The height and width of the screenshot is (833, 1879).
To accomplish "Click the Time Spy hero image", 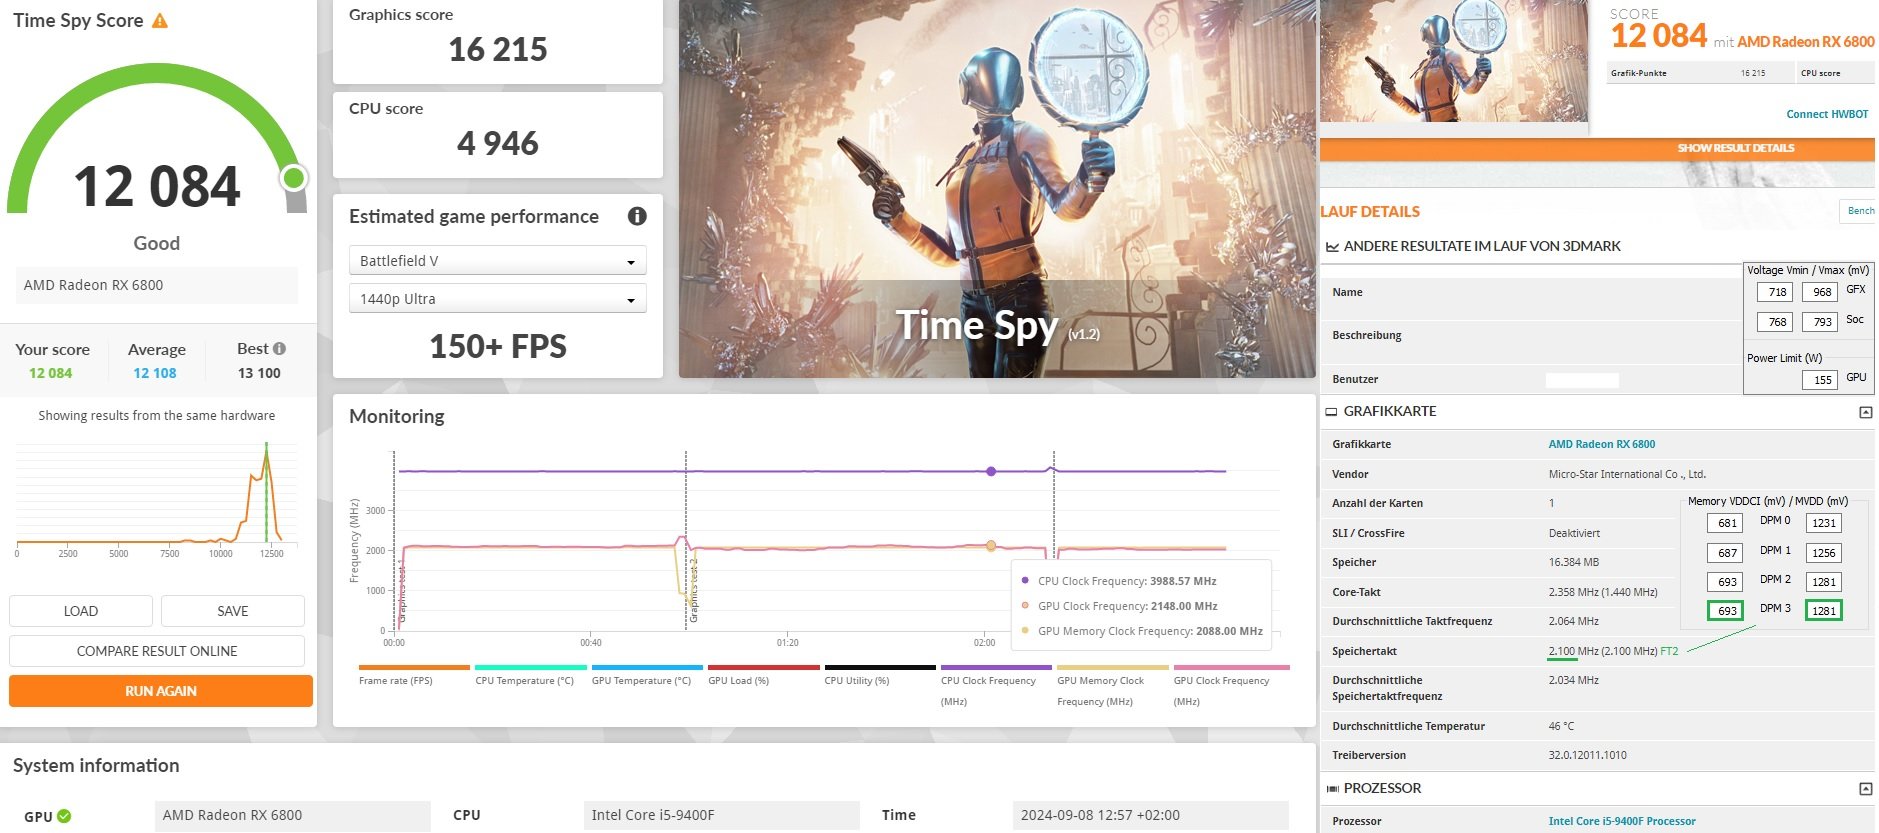I will pos(997,189).
